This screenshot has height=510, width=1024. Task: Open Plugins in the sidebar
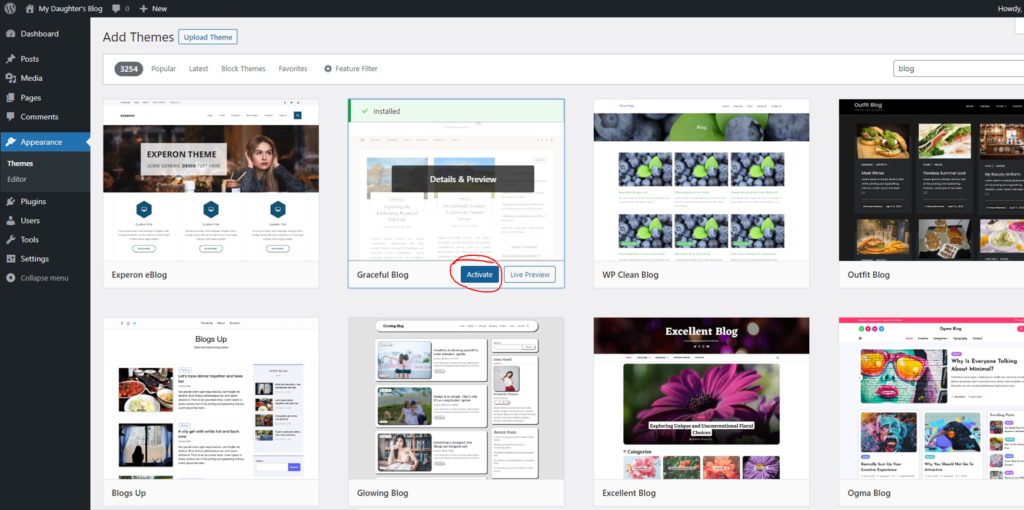[33, 201]
